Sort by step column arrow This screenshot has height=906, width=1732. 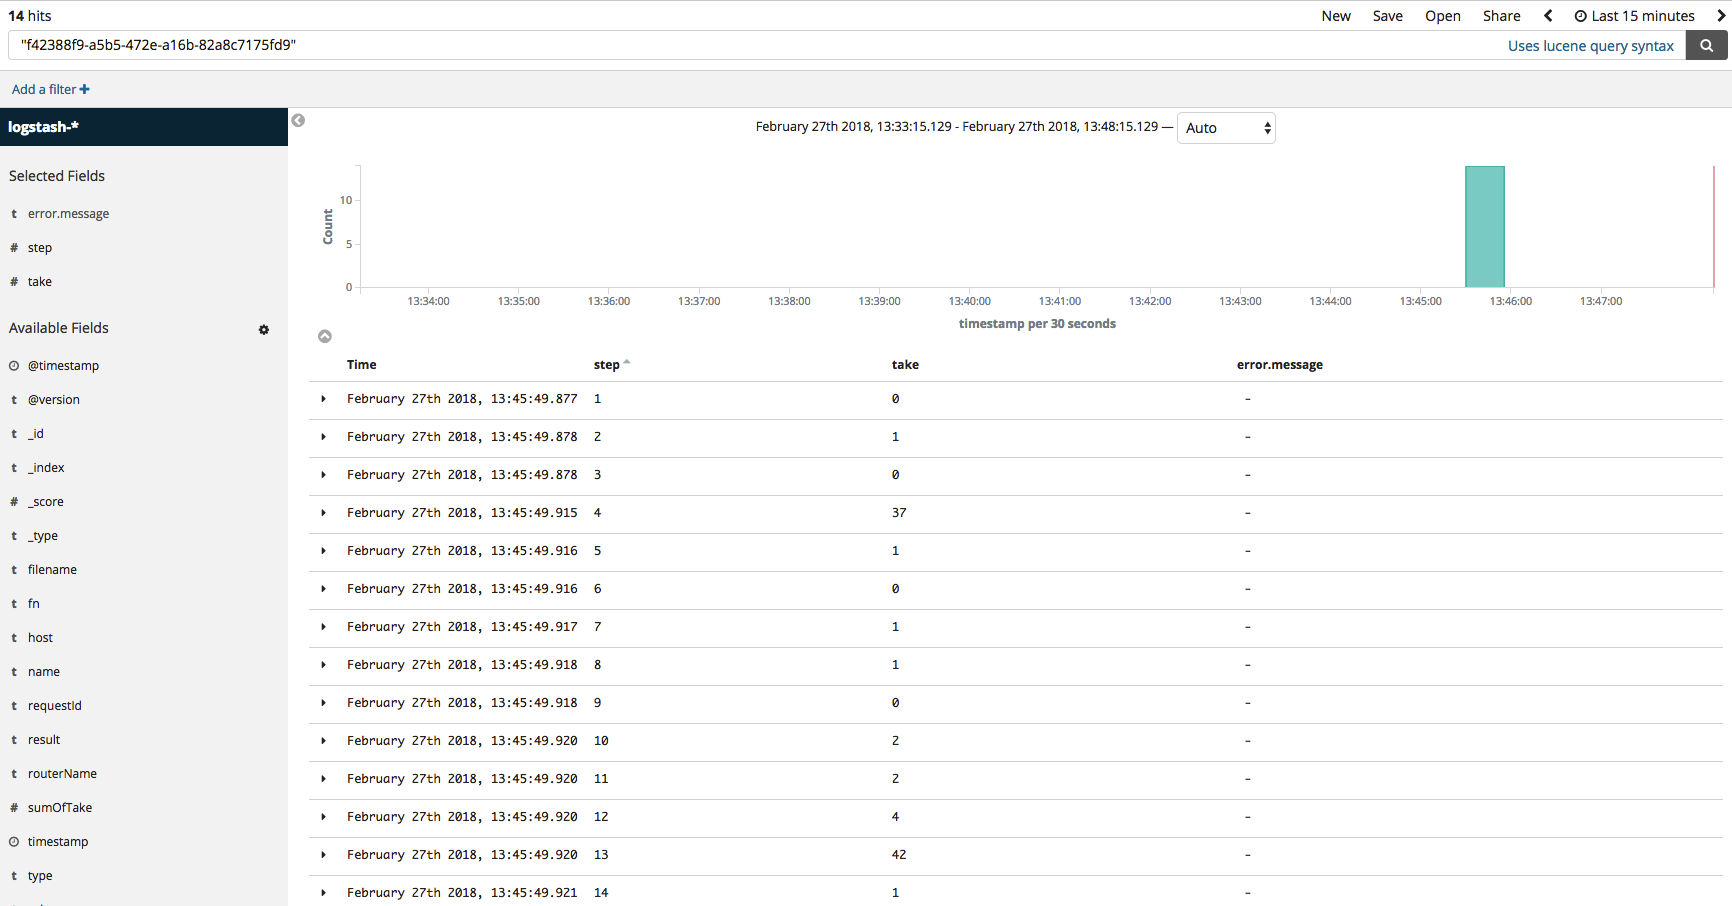(627, 363)
